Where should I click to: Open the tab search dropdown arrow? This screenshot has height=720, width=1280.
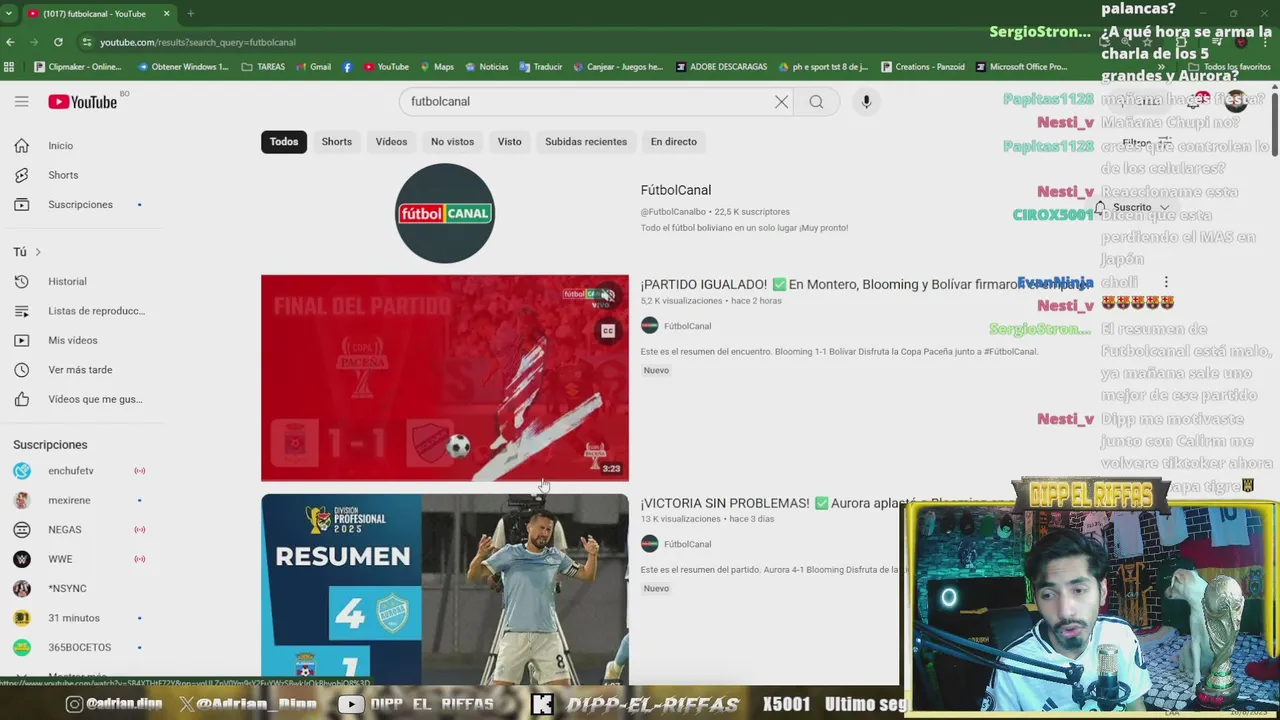(x=8, y=13)
